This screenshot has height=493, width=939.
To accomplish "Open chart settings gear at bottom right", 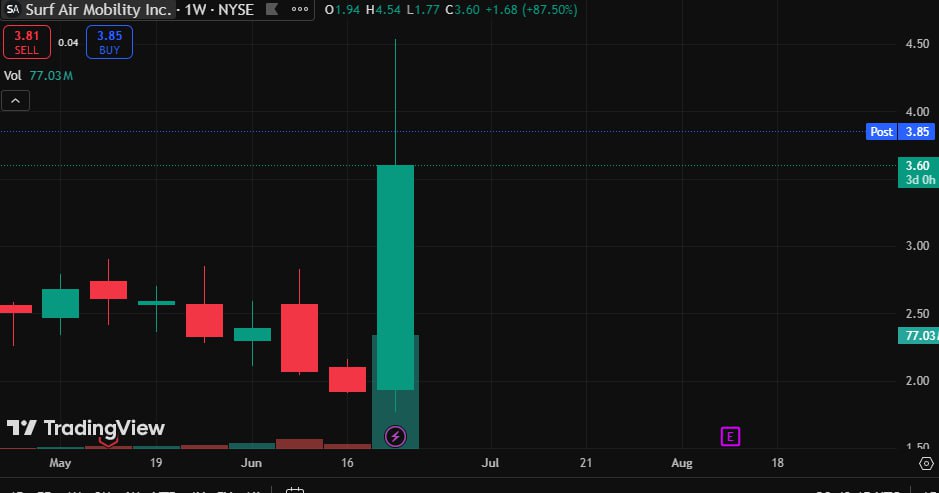I will point(926,463).
